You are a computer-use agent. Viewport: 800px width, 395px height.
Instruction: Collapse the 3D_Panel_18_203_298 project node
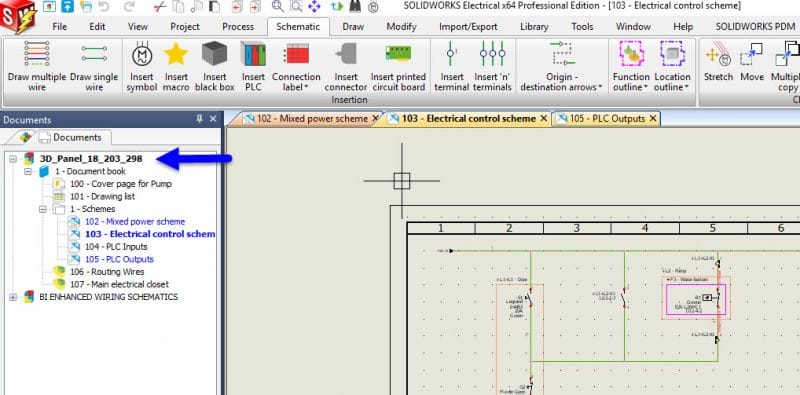click(x=13, y=159)
